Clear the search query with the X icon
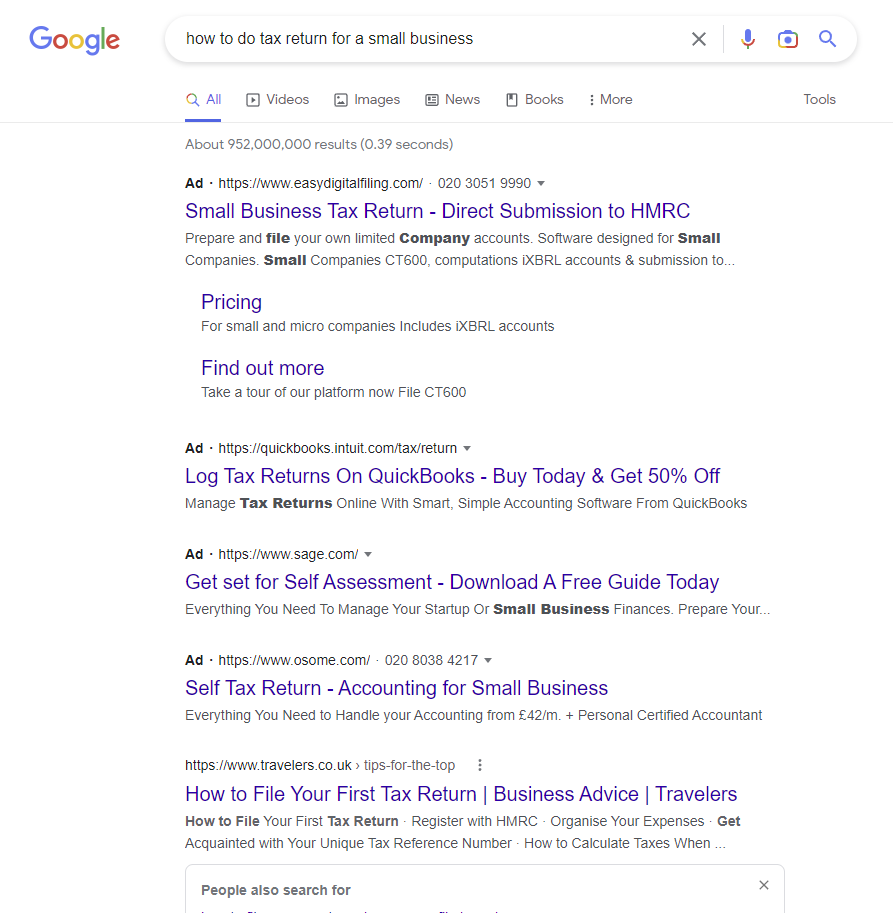Viewport: 893px width, 913px height. tap(699, 38)
